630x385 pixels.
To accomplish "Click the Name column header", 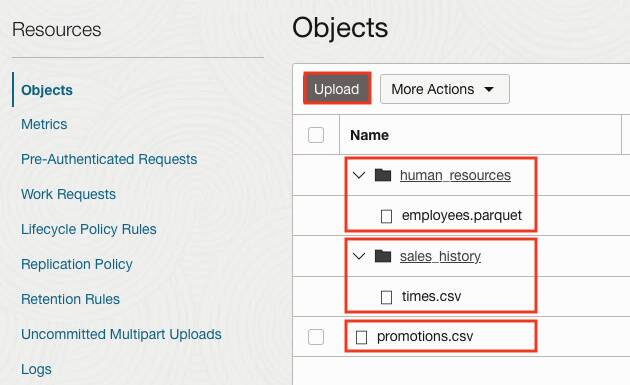I will (369, 135).
